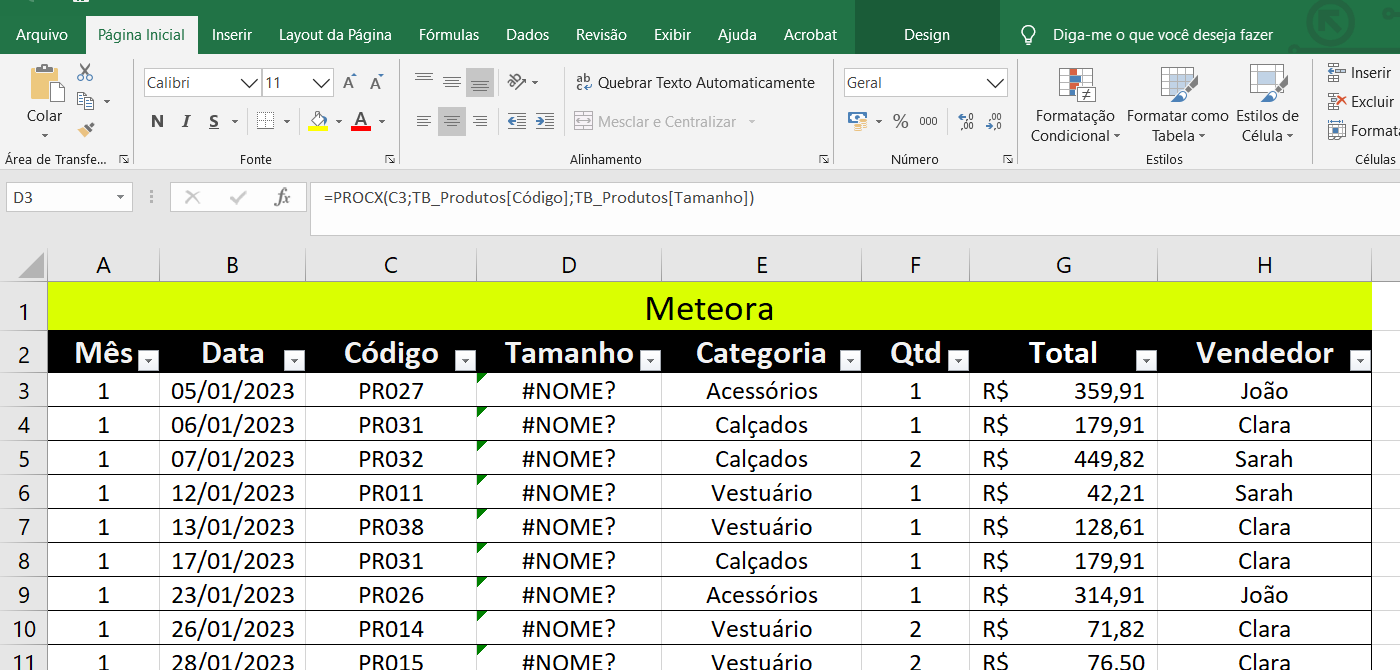Viewport: 1400px width, 670px height.
Task: Increase font size with large A icon
Action: point(349,83)
